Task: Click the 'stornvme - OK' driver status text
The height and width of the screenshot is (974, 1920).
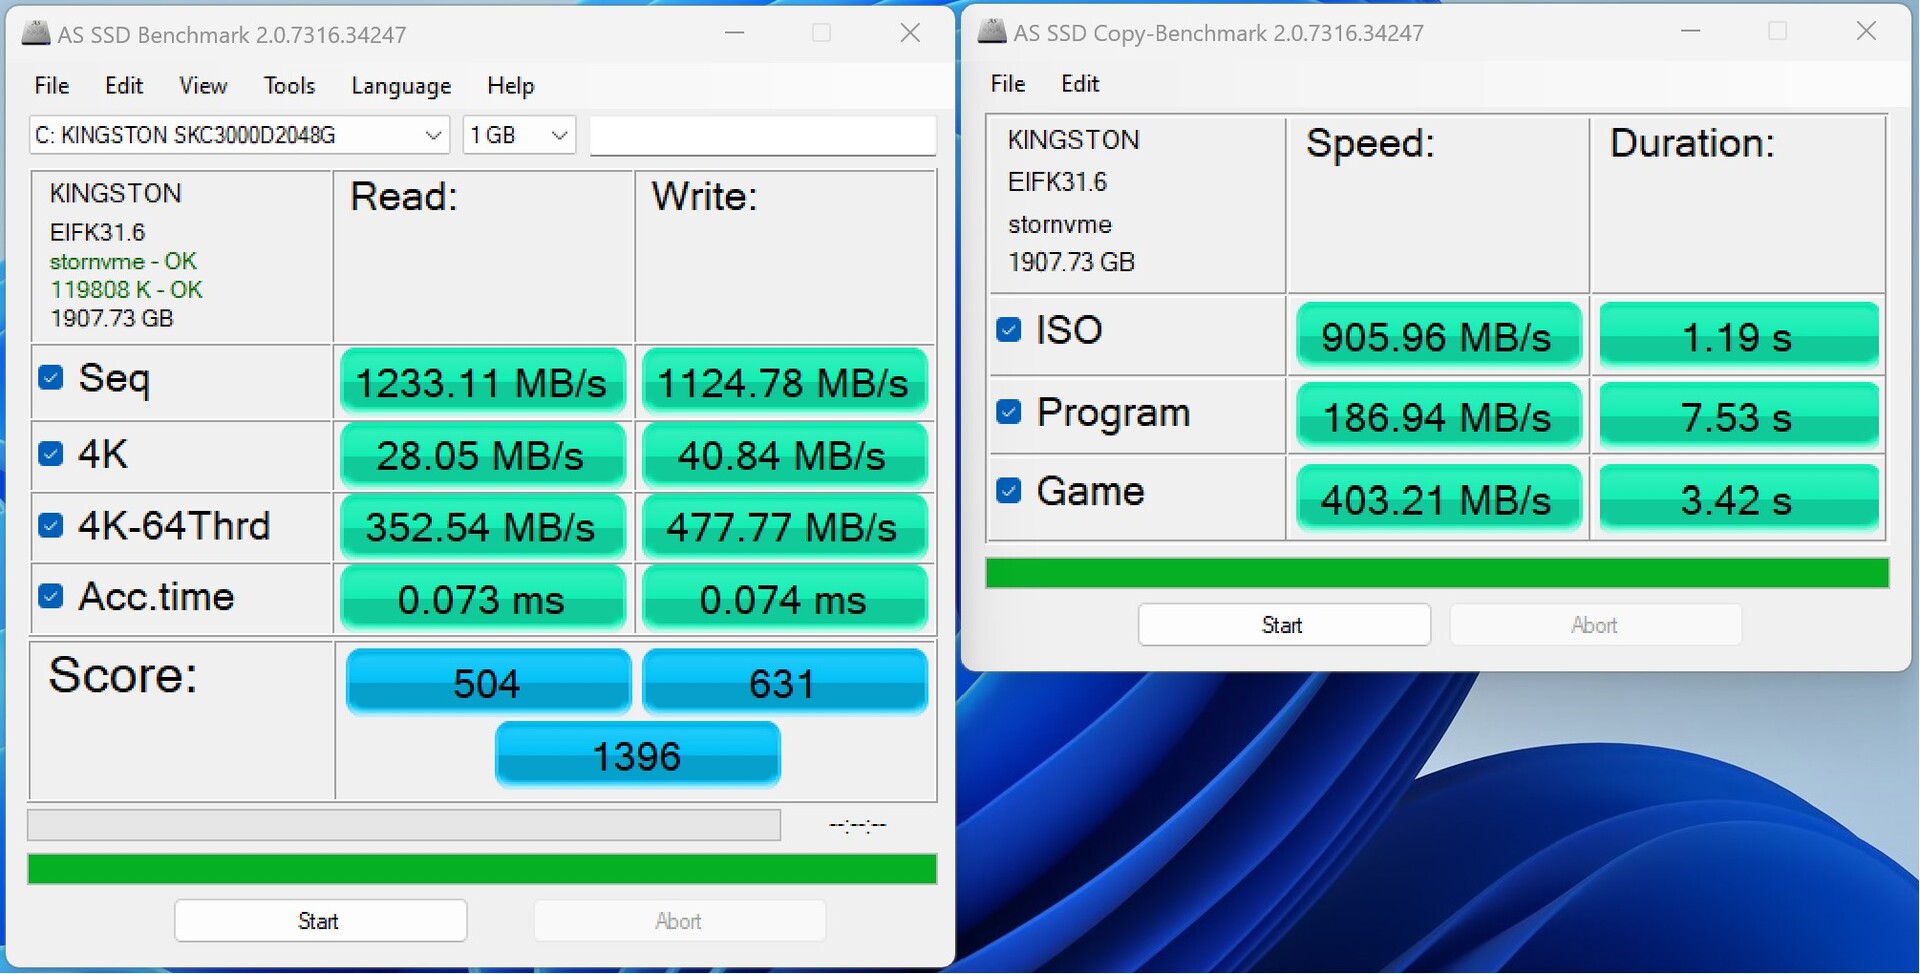Action: [x=123, y=261]
